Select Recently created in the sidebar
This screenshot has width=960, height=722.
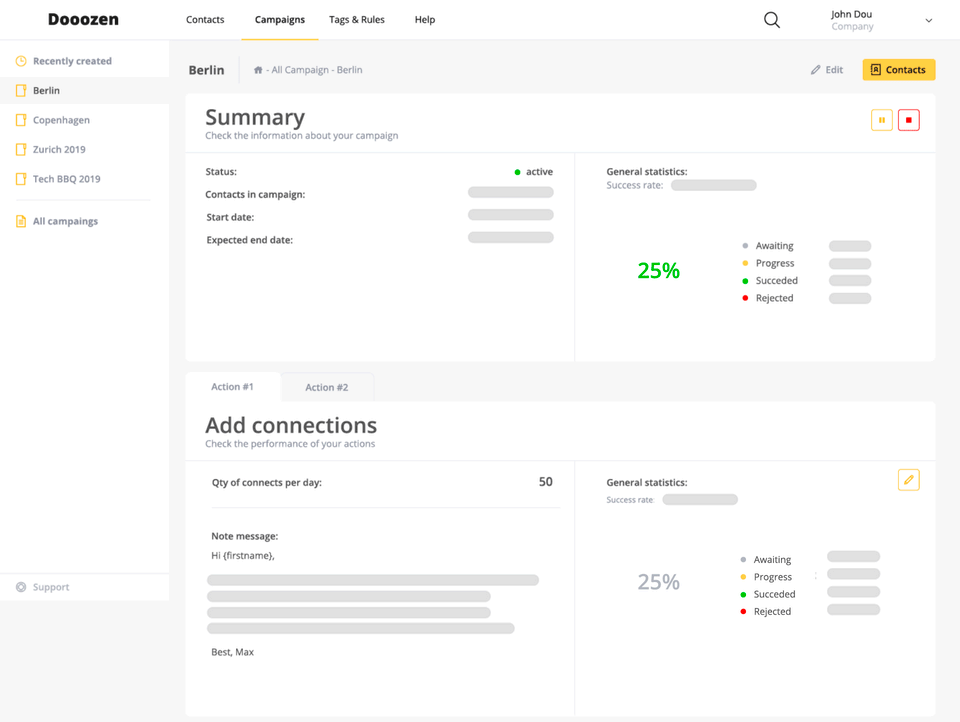72,61
